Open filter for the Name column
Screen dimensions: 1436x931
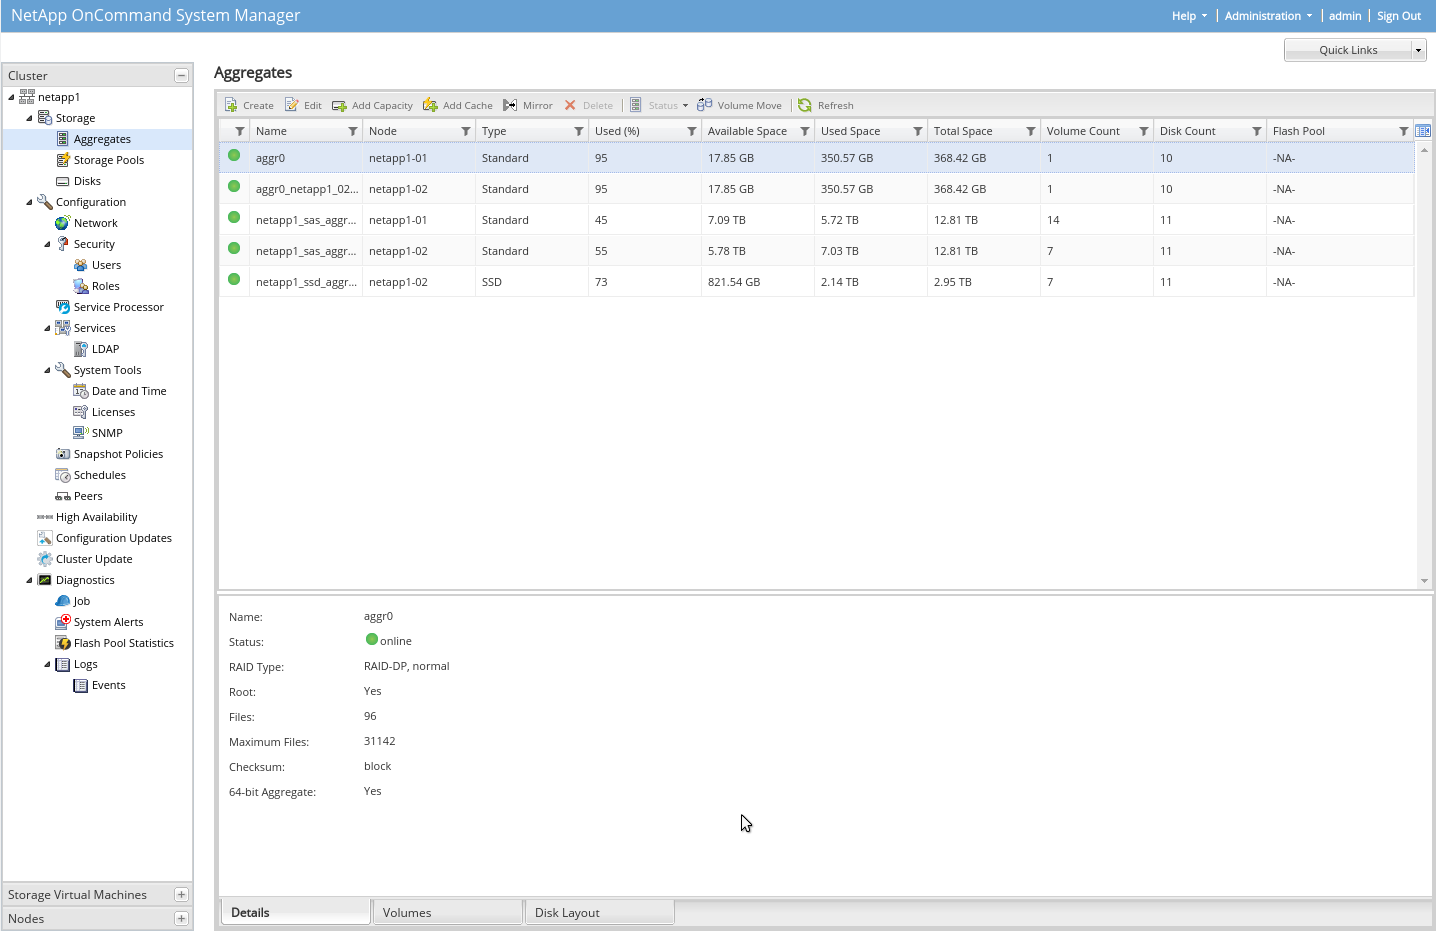(x=353, y=131)
